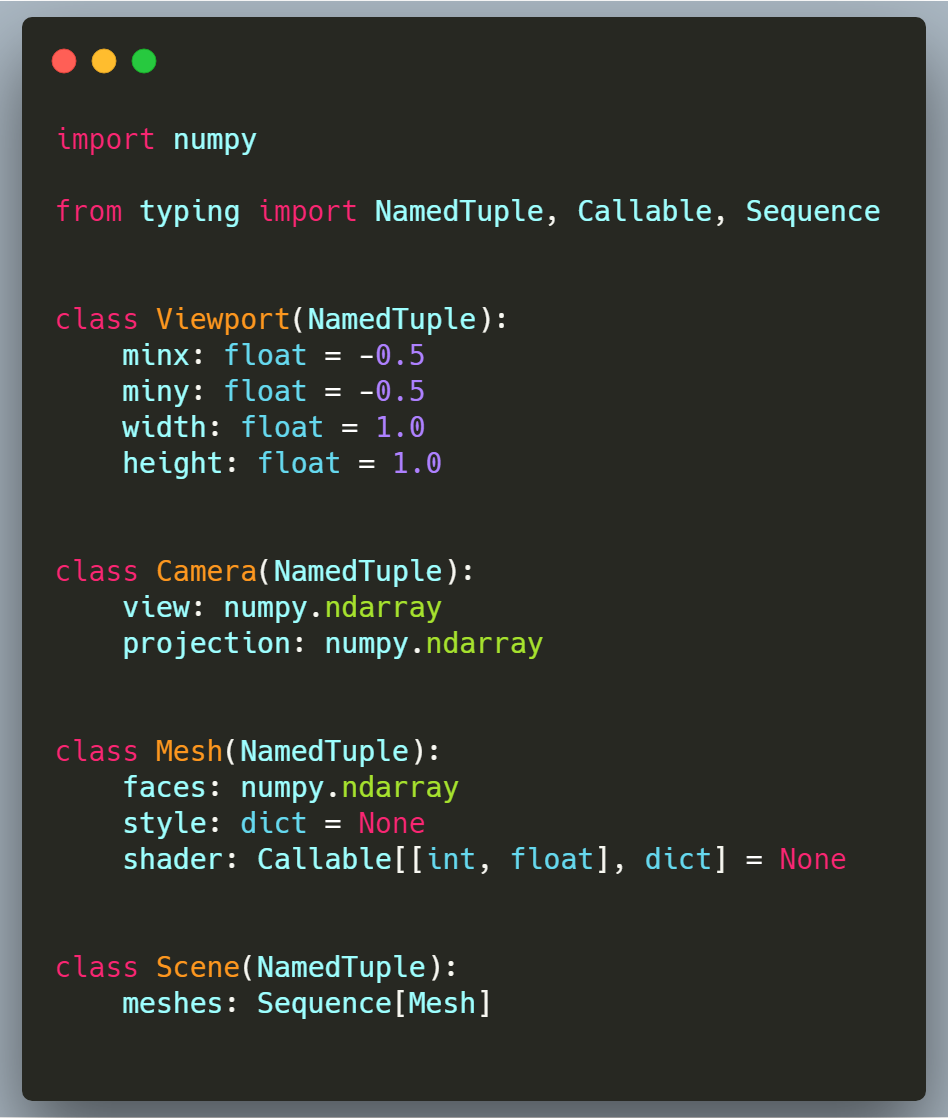Click the 'from' keyword
This screenshot has height=1118, width=948.
[x=89, y=211]
